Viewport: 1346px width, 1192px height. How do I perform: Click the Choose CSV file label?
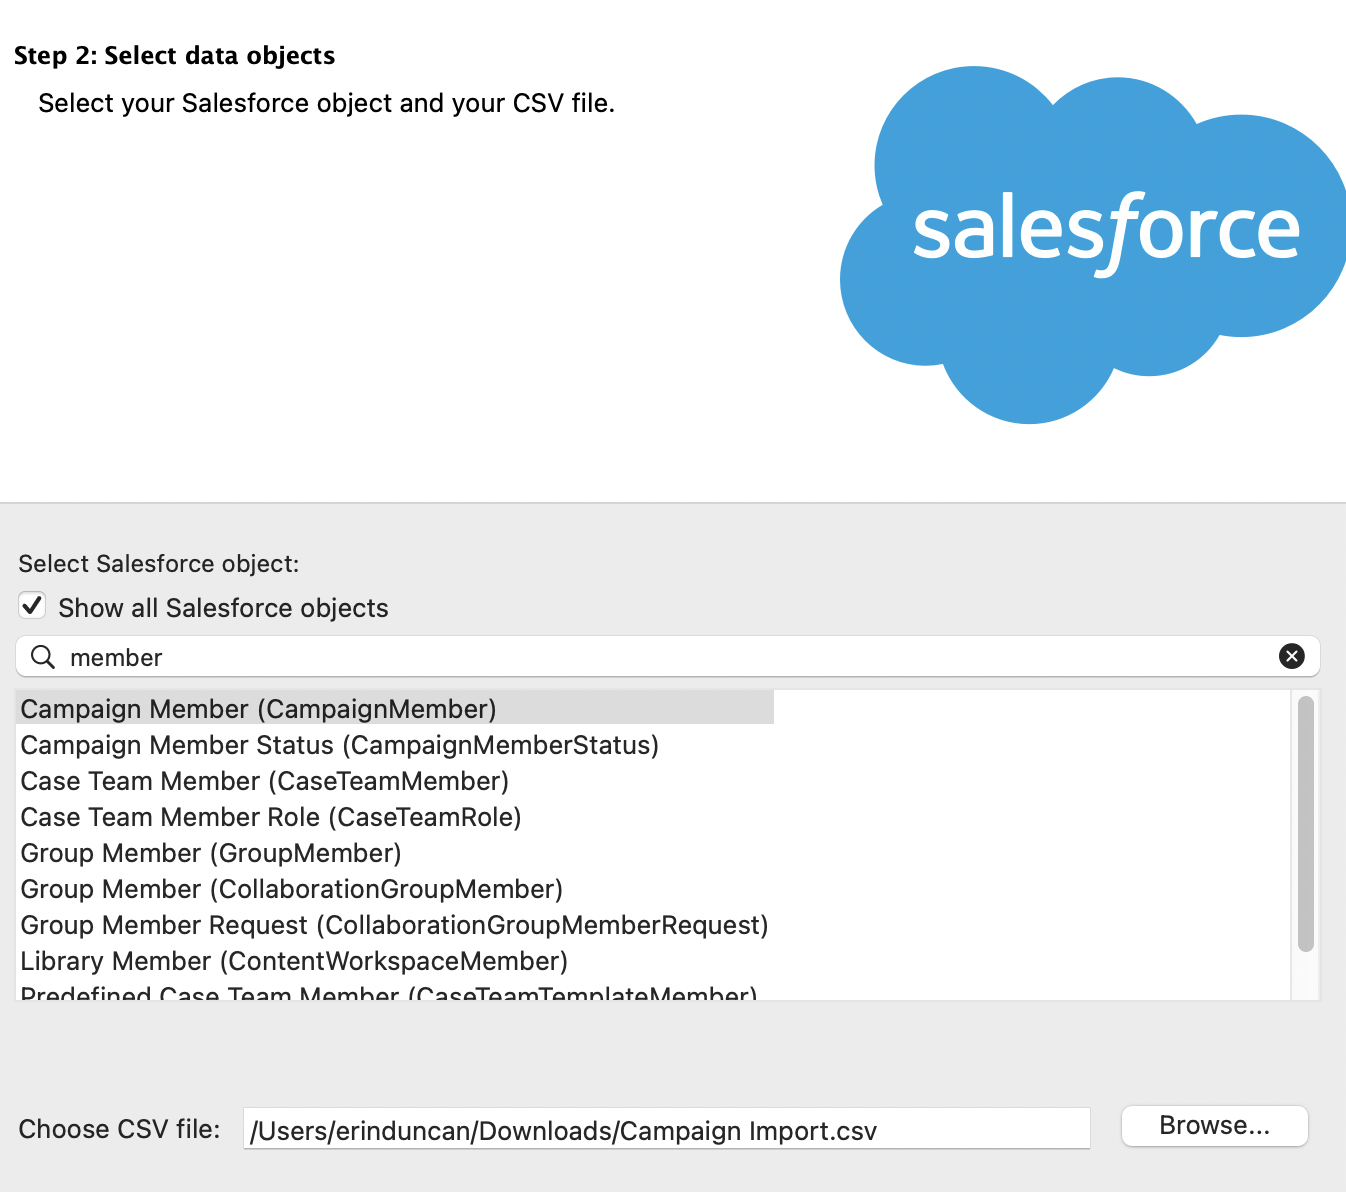tap(119, 1129)
